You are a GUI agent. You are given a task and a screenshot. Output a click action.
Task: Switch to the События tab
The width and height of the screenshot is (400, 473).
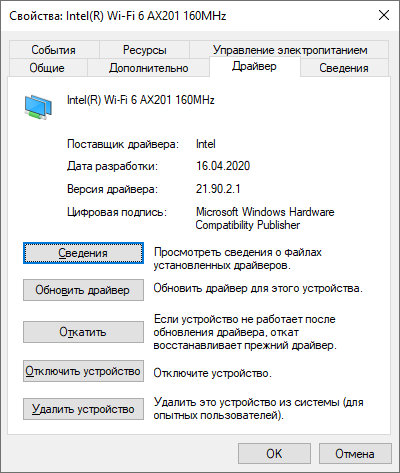coord(54,50)
